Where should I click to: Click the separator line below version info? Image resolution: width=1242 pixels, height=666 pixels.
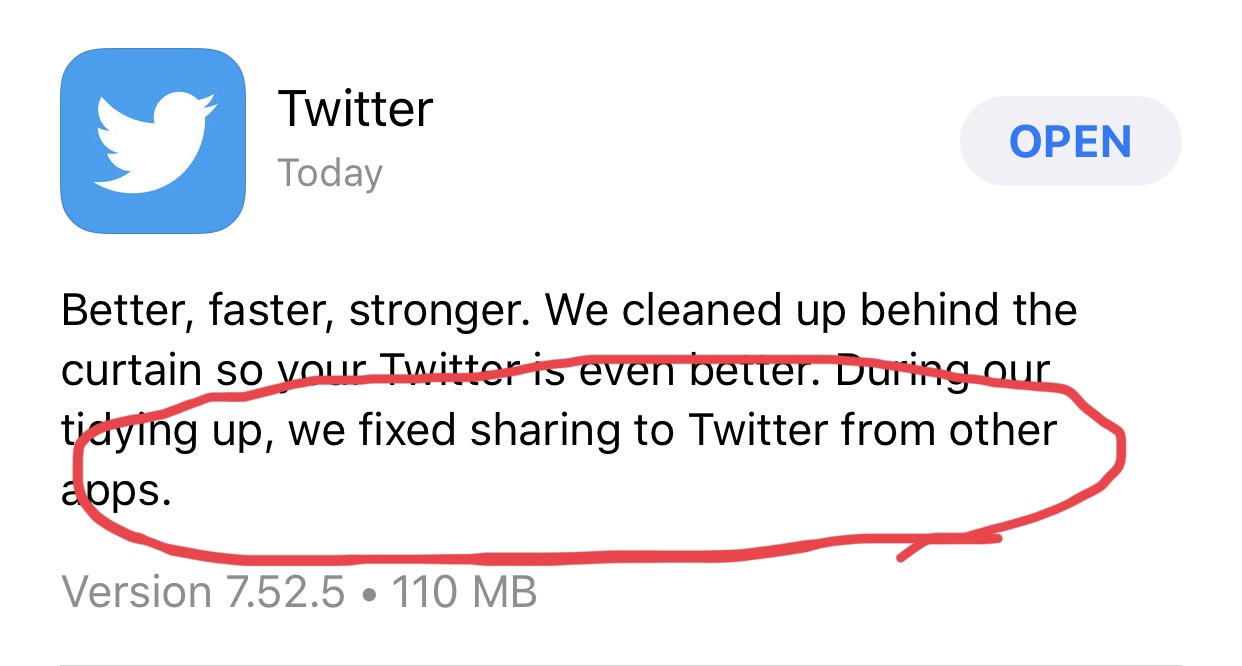(651, 663)
